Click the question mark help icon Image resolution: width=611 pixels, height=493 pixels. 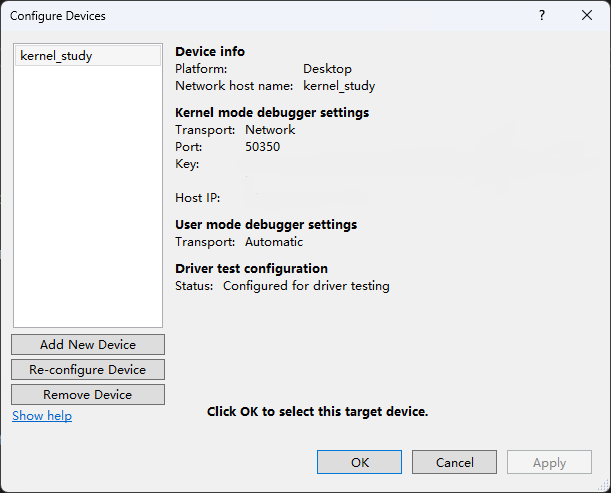[x=542, y=16]
